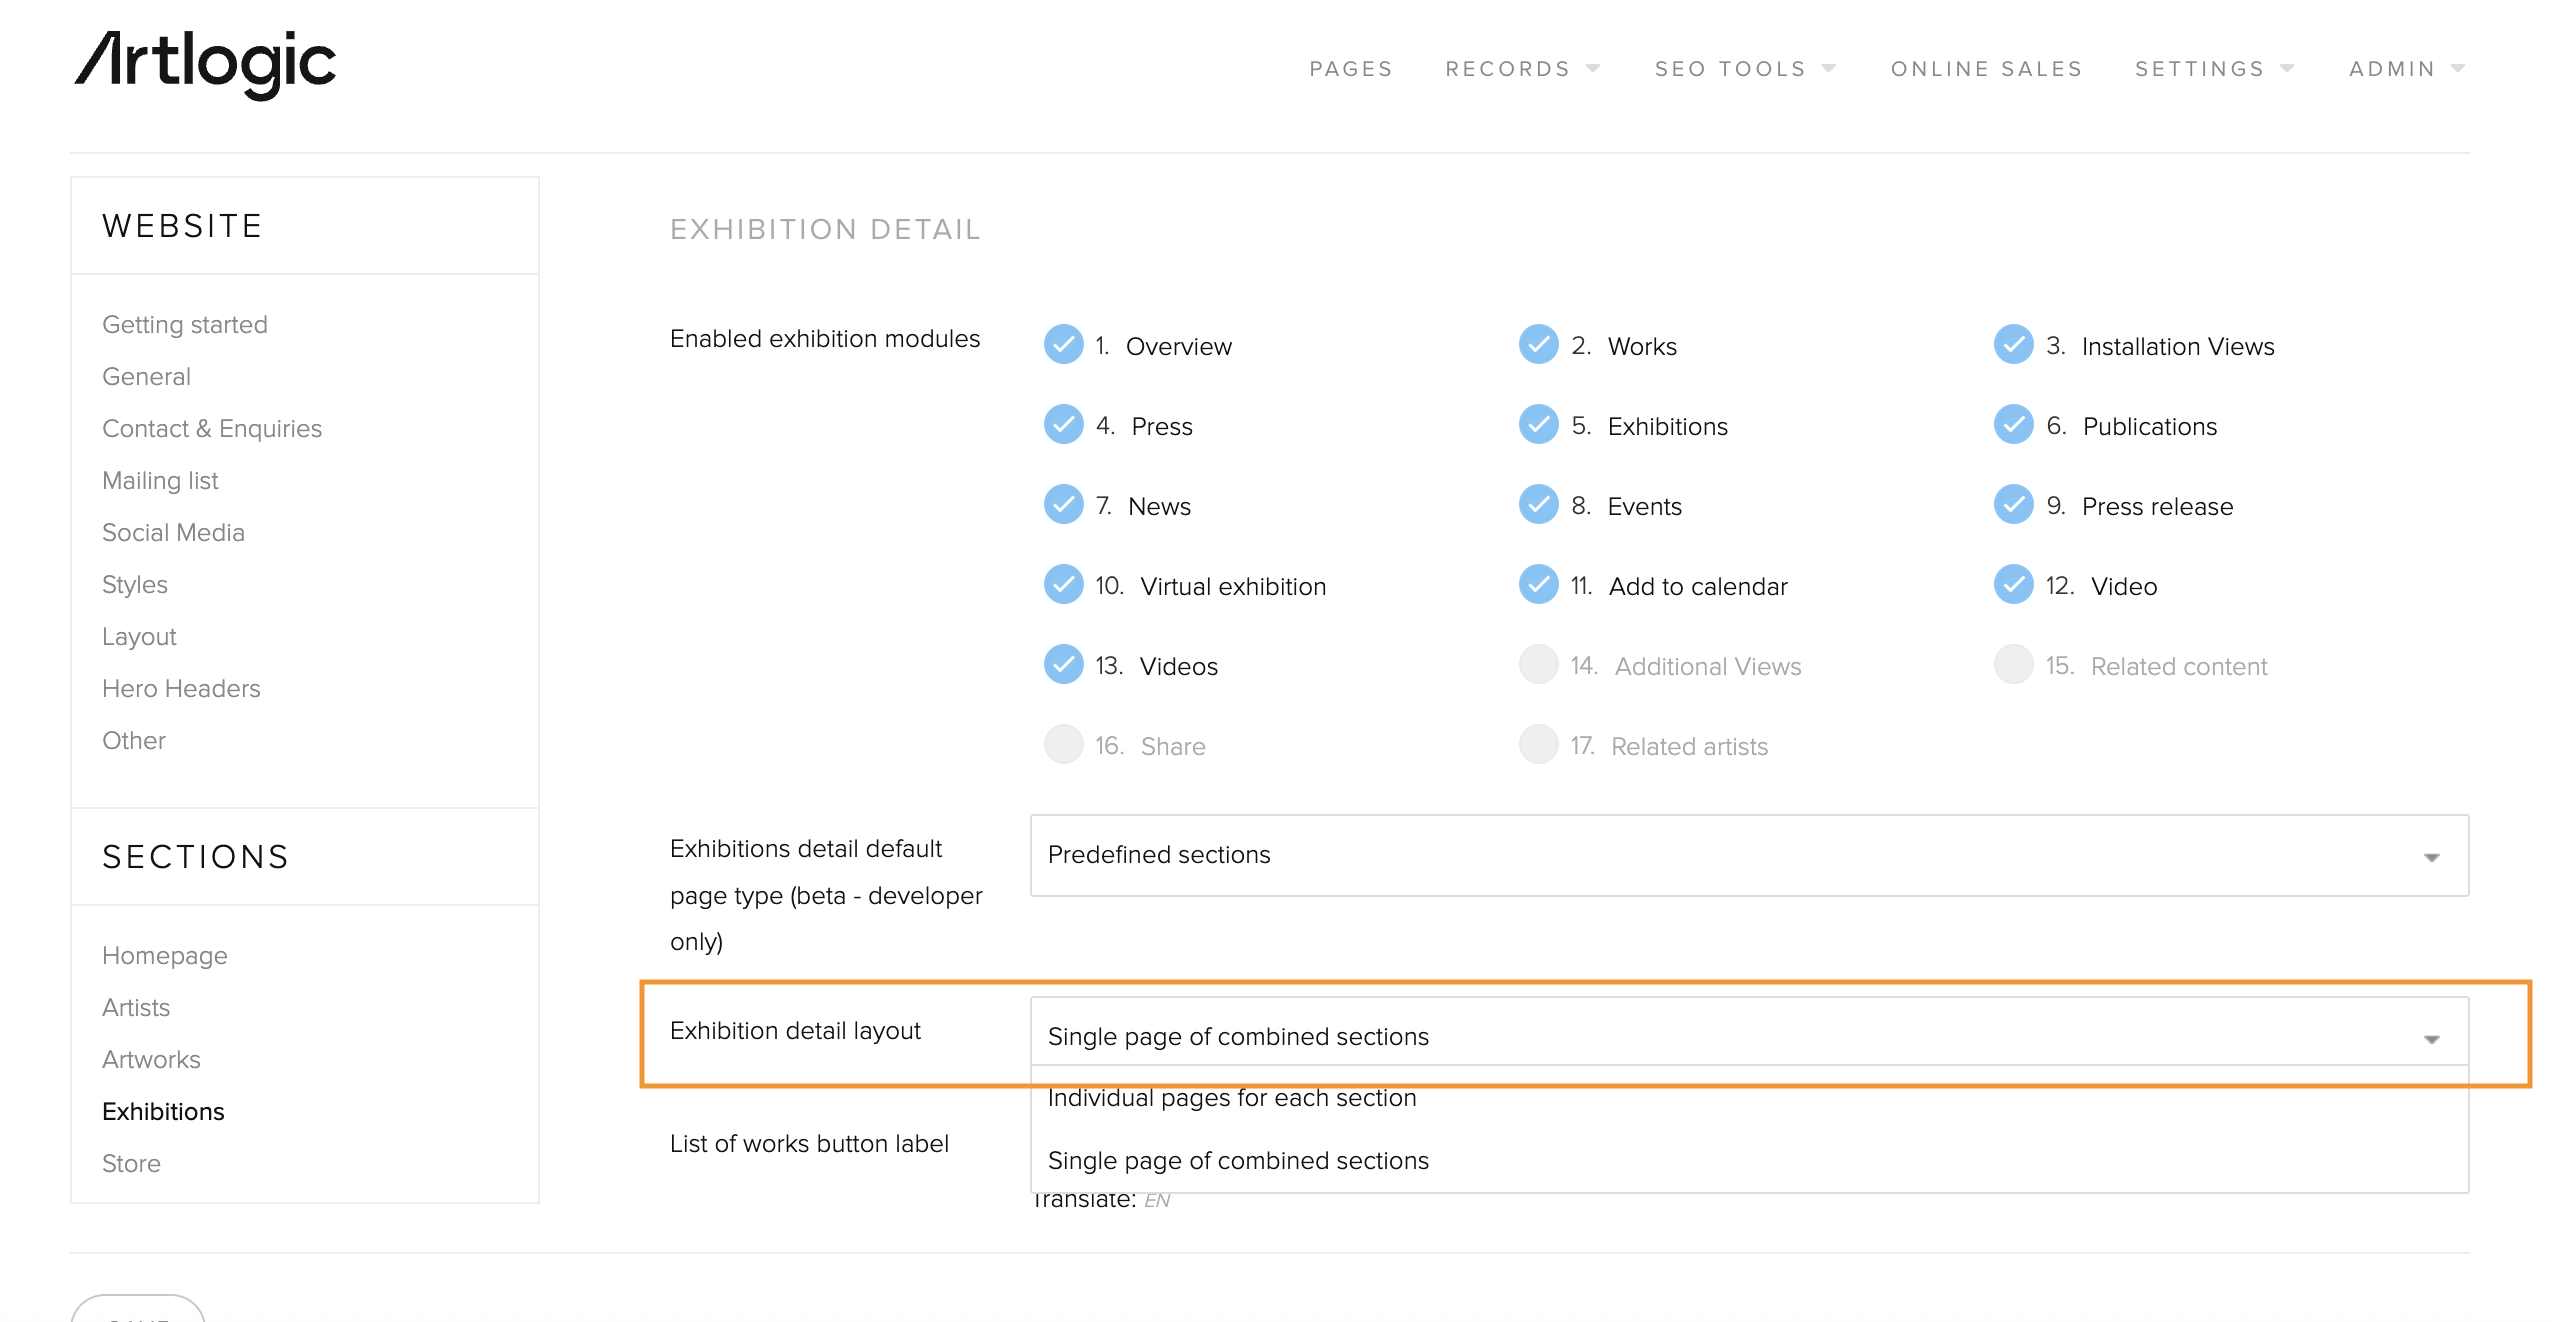Disable the Installation Views module
Image resolution: width=2576 pixels, height=1322 pixels.
pos(2013,345)
